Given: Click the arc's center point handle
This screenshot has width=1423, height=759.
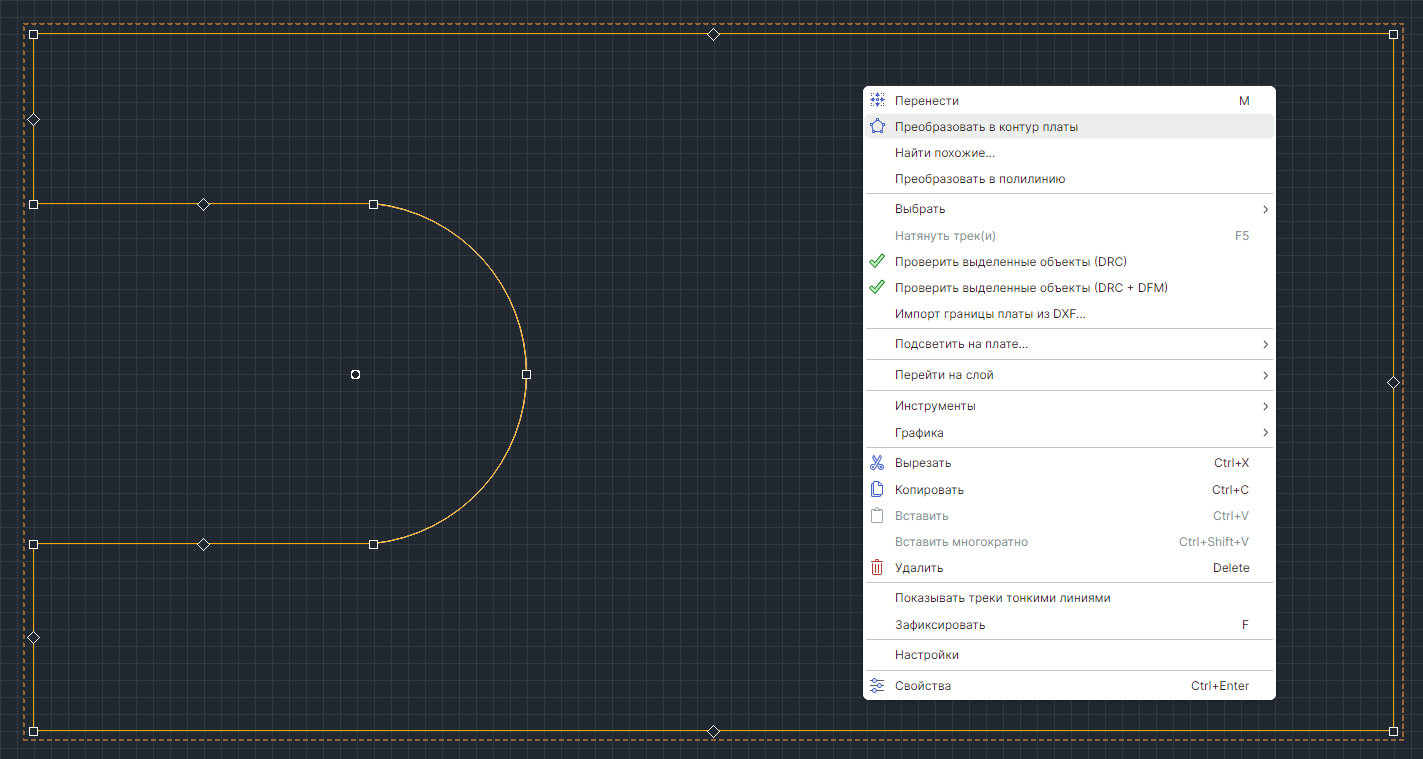Looking at the screenshot, I should (355, 374).
